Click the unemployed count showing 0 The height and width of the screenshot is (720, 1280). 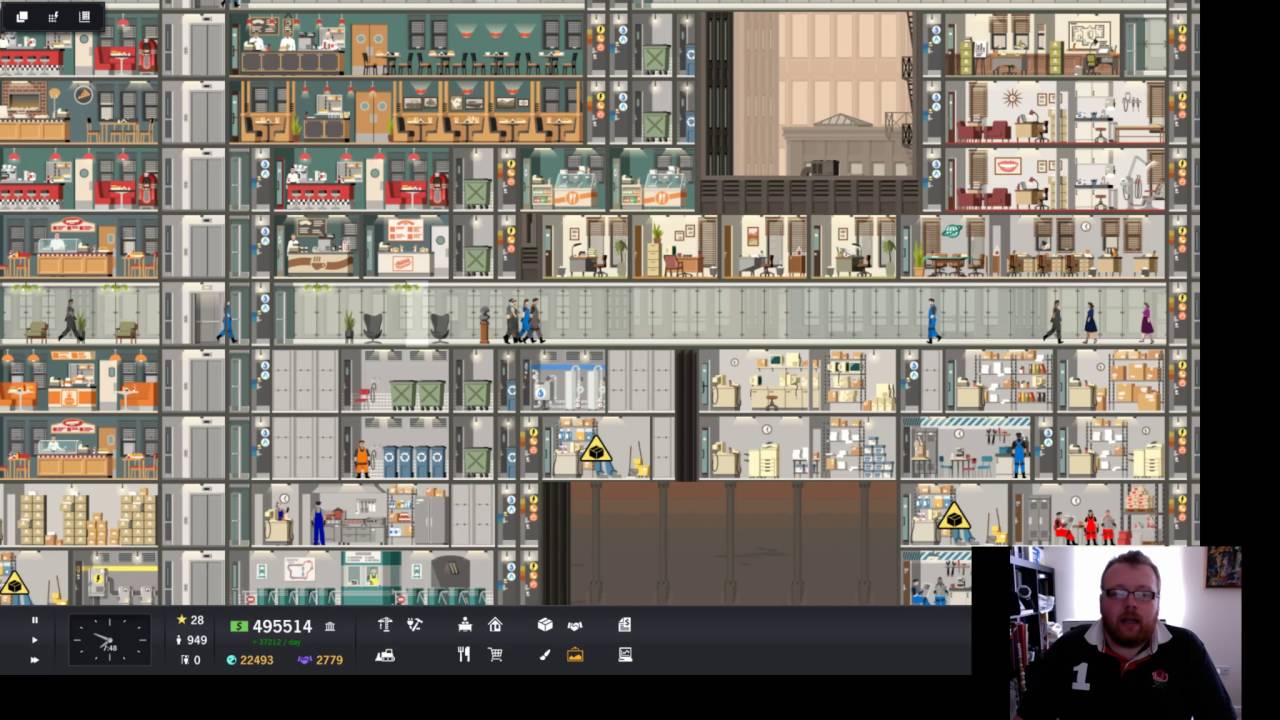click(190, 660)
